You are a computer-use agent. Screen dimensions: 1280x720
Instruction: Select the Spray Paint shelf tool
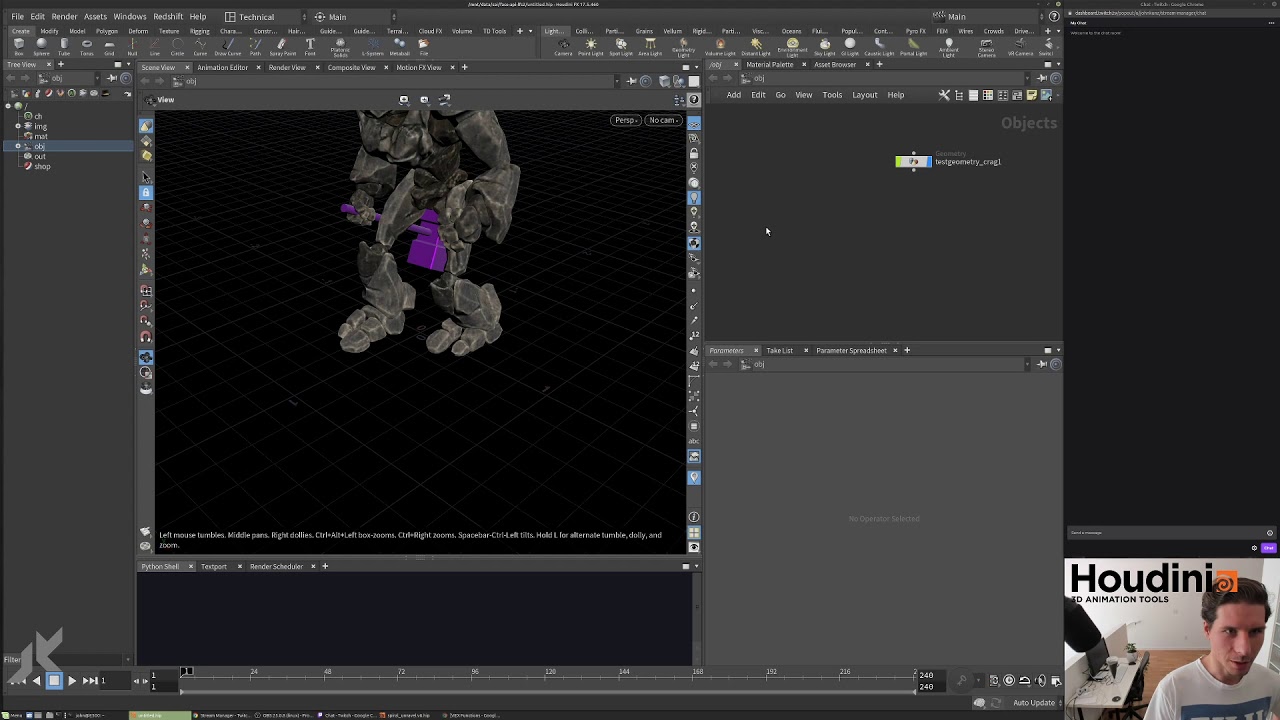click(x=282, y=46)
